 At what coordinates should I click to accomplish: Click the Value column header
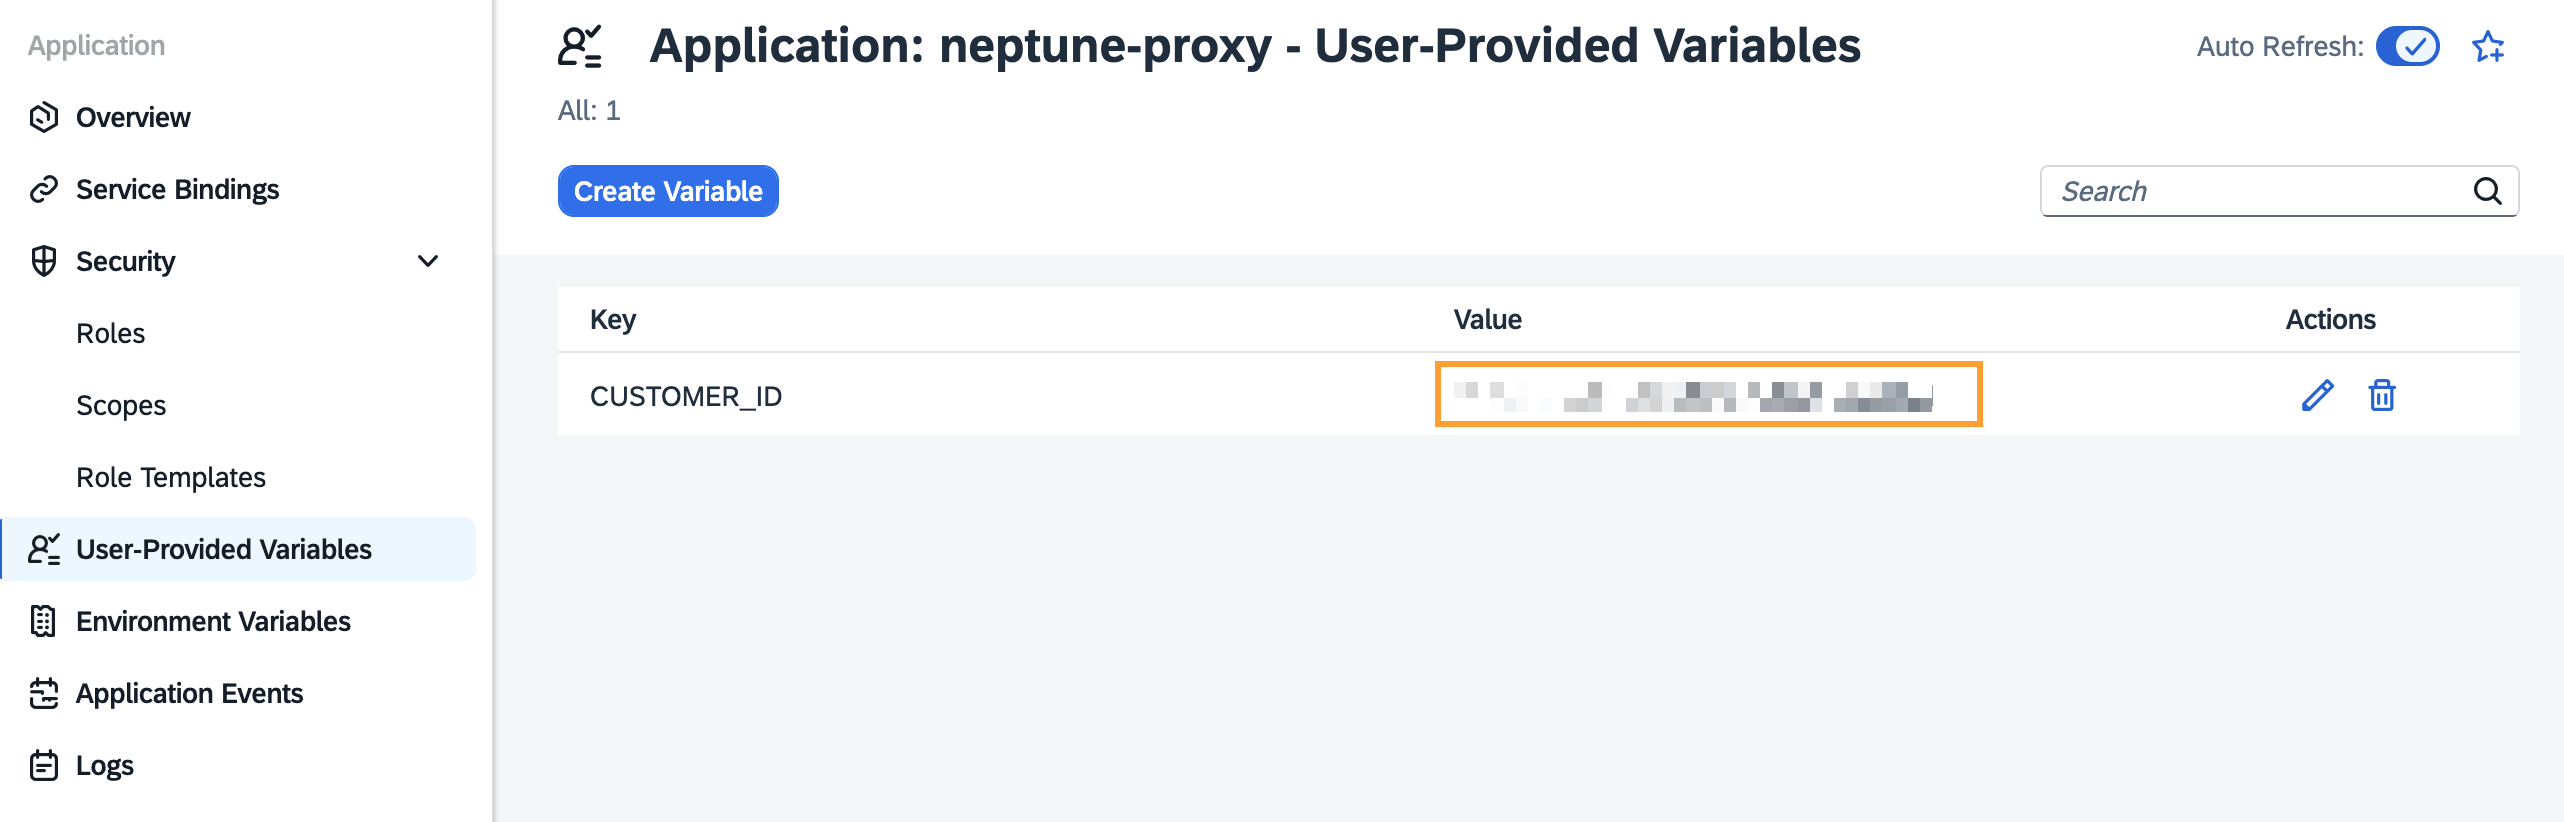pyautogui.click(x=1487, y=319)
